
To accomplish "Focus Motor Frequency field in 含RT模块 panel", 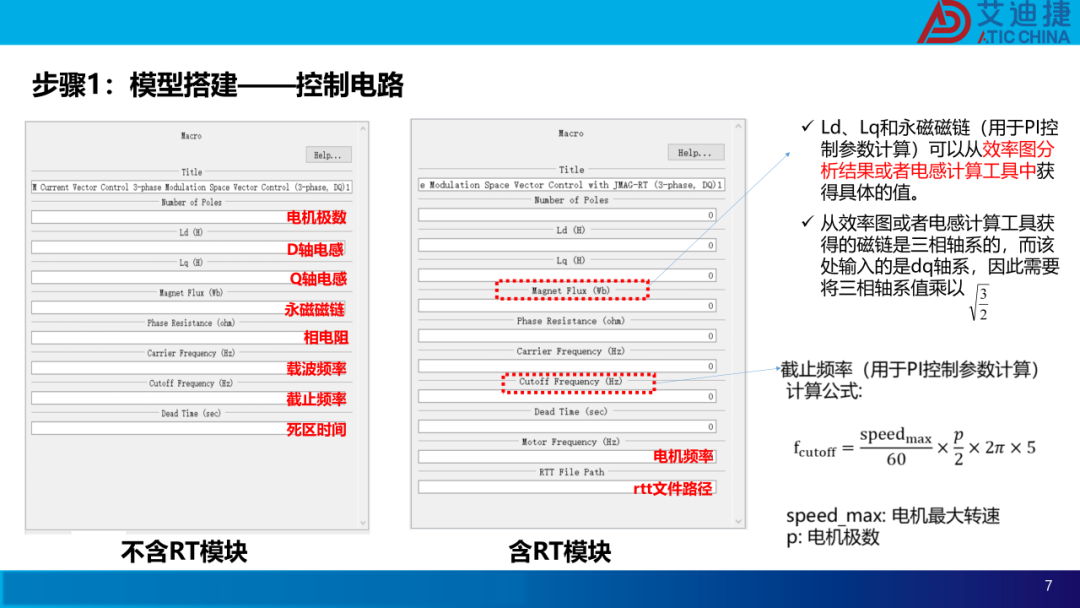I will click(567, 457).
